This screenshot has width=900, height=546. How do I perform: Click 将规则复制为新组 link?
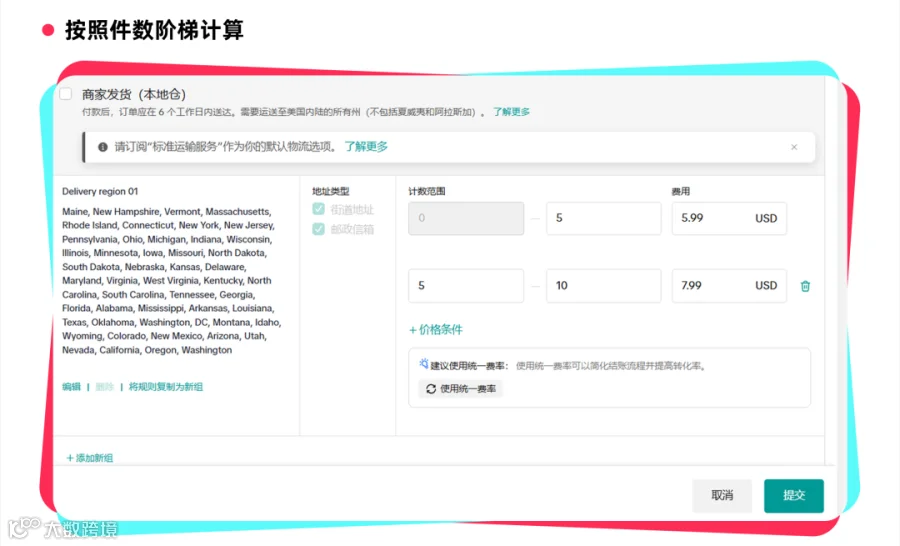click(x=165, y=386)
